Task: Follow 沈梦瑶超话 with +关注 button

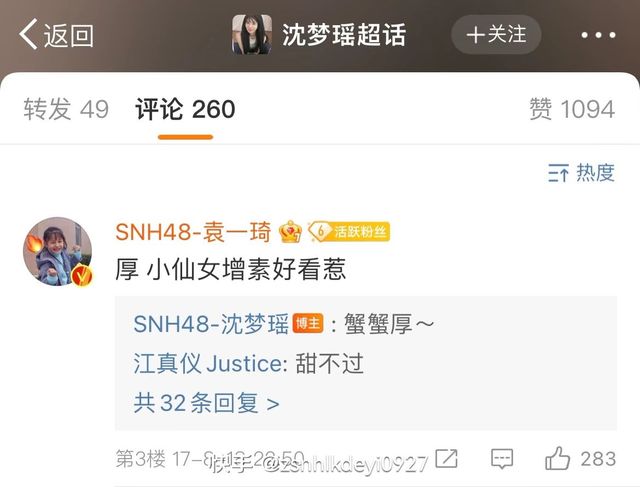Action: 496,34
